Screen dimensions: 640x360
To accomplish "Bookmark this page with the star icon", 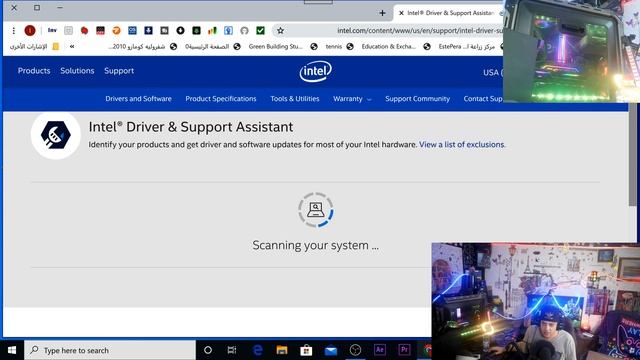I will [280, 31].
